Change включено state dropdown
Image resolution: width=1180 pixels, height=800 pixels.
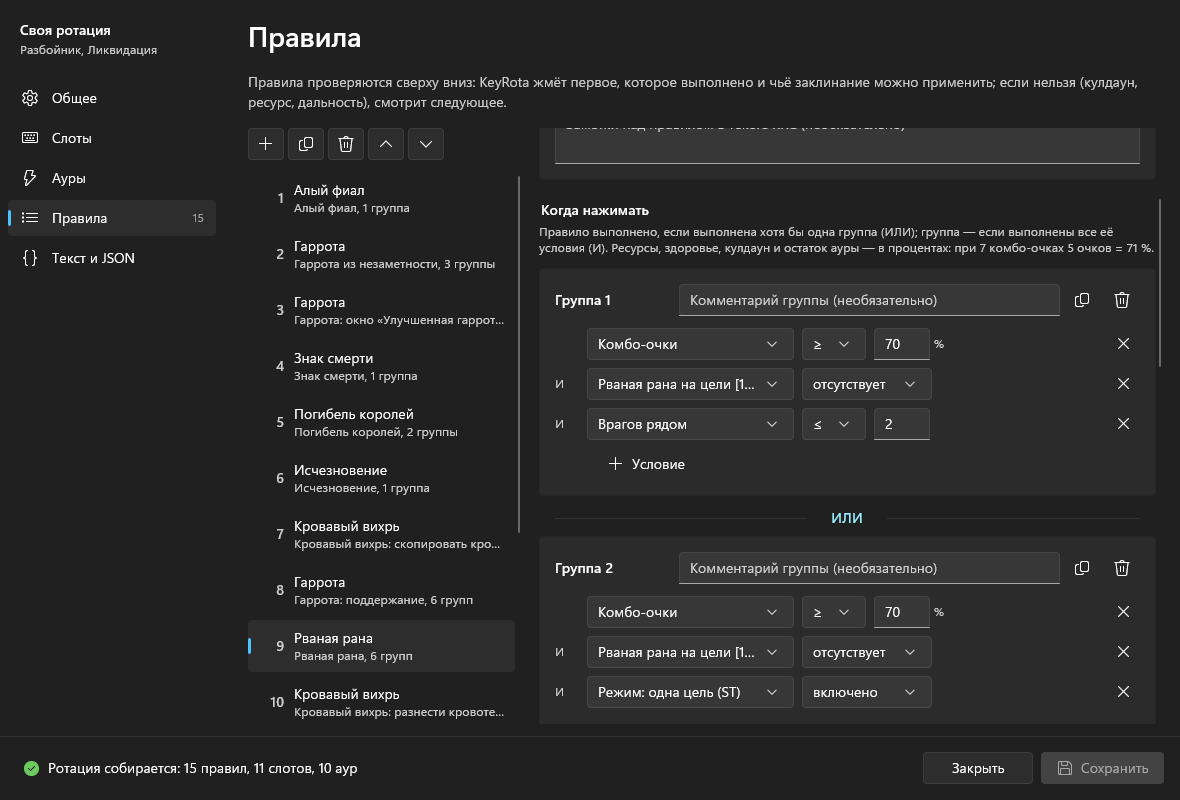(x=866, y=692)
